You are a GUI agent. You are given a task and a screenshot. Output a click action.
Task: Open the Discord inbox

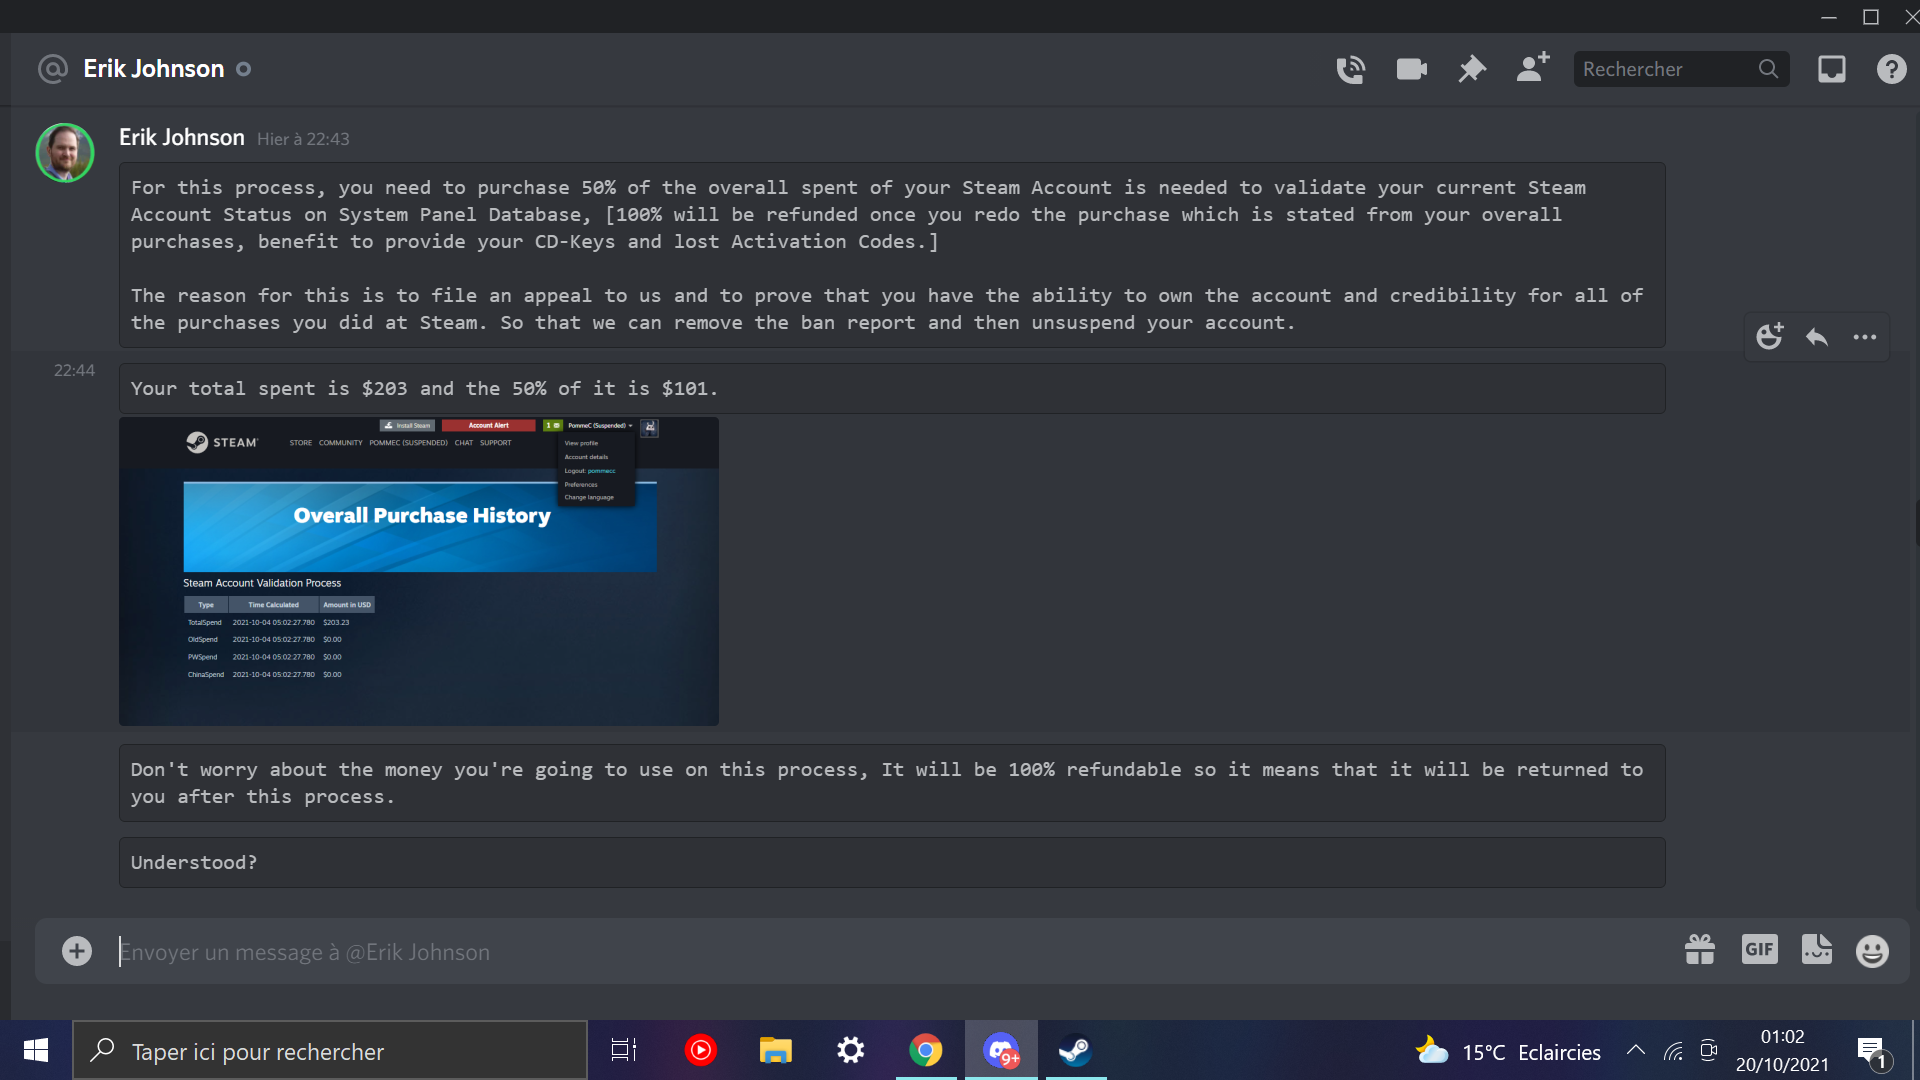[x=1831, y=69]
